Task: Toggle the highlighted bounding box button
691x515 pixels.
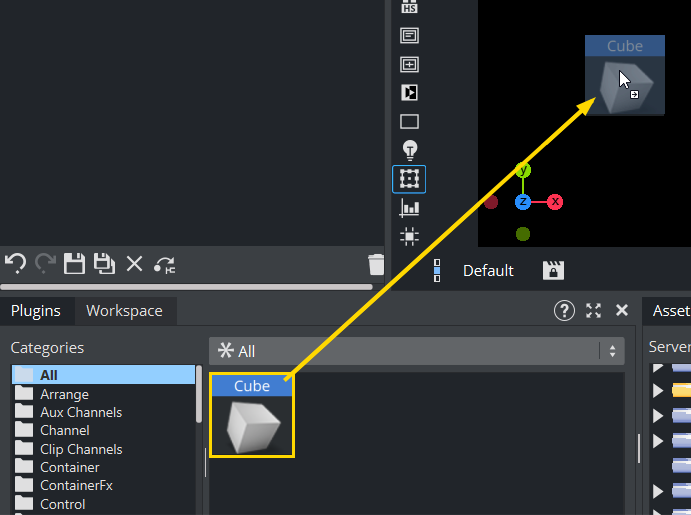Action: (x=409, y=179)
